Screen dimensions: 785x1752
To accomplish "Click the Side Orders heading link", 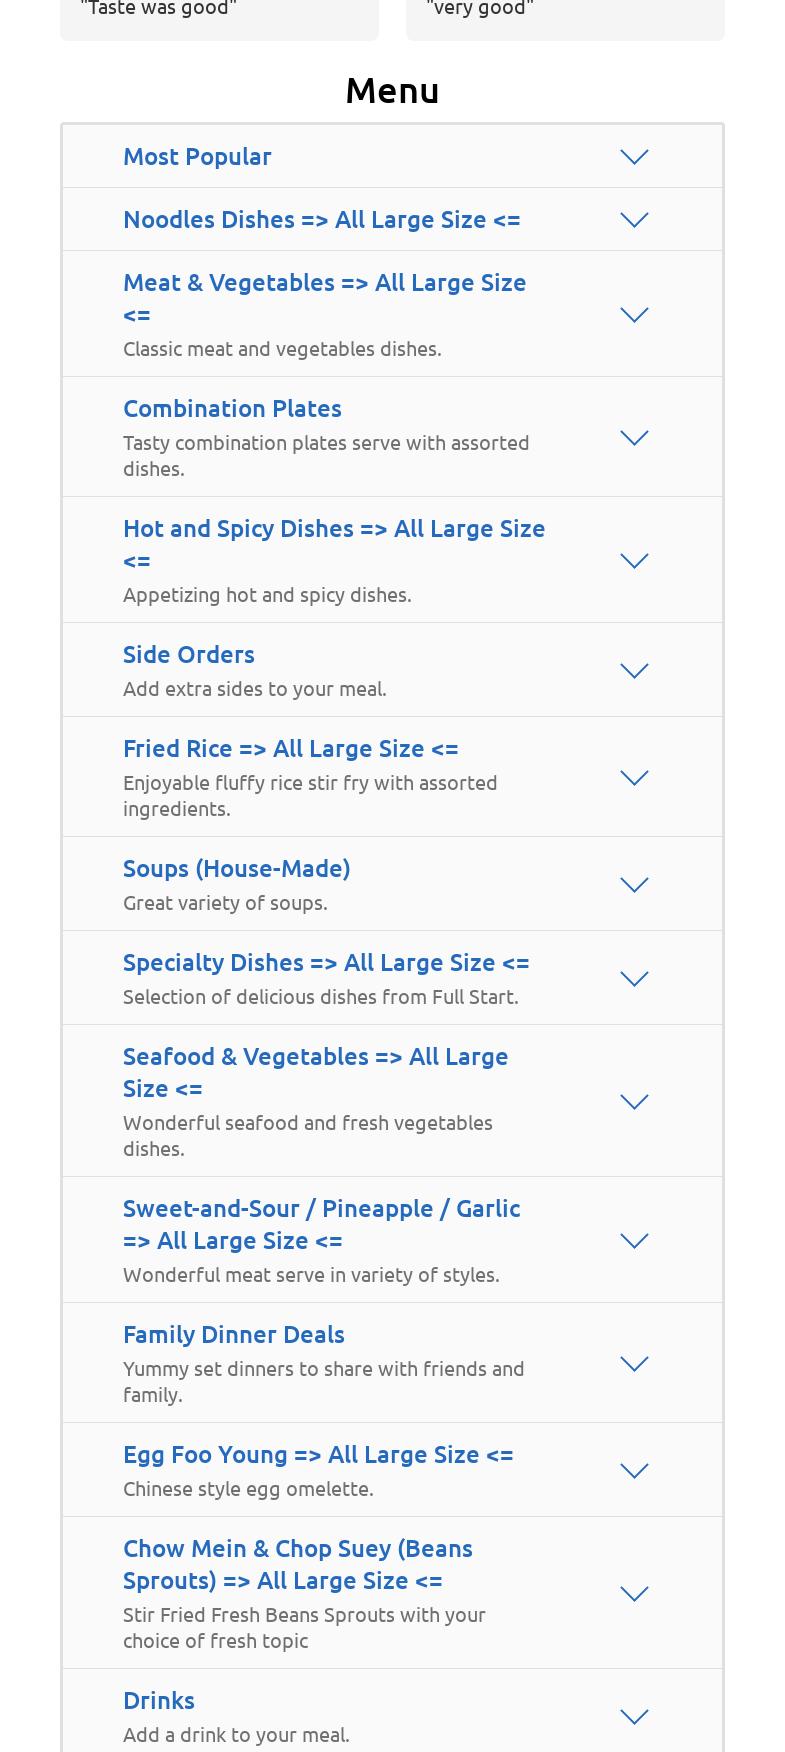I will click(x=189, y=655).
